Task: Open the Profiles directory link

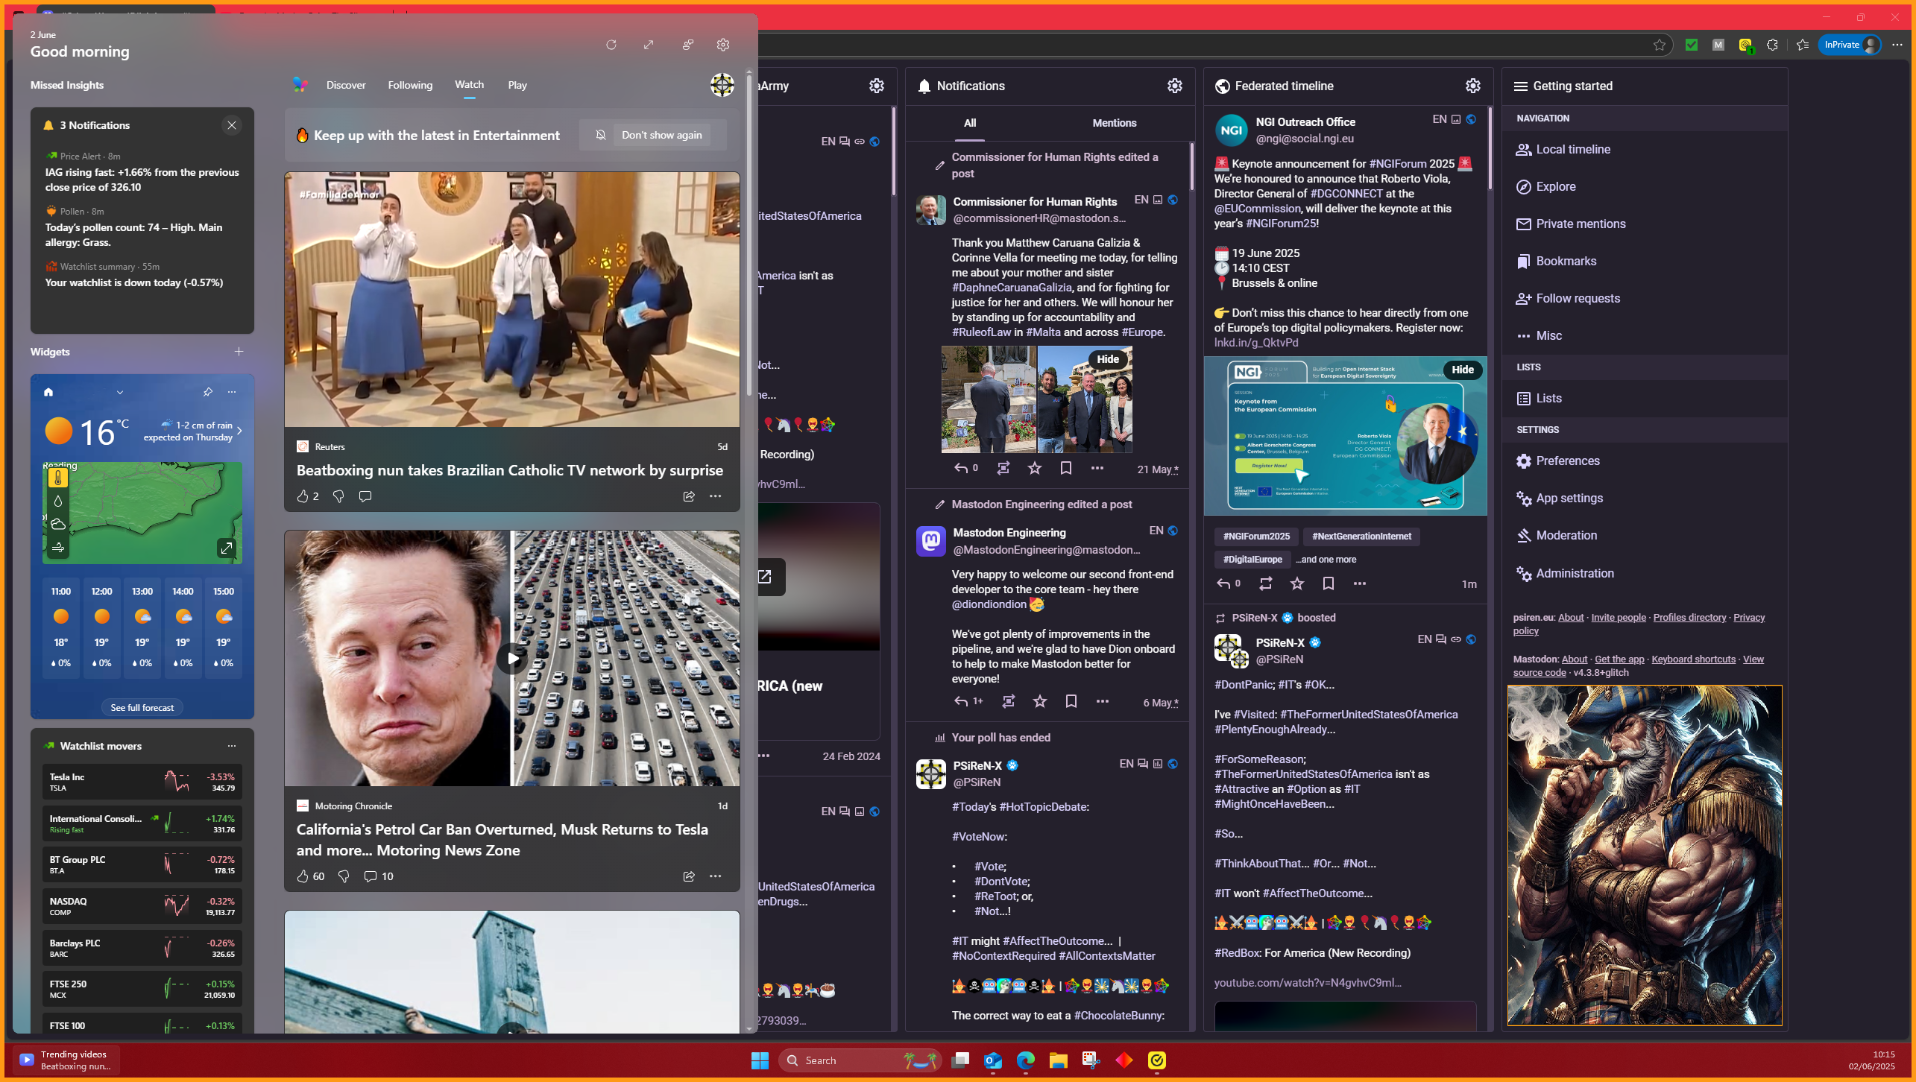Action: [1689, 618]
